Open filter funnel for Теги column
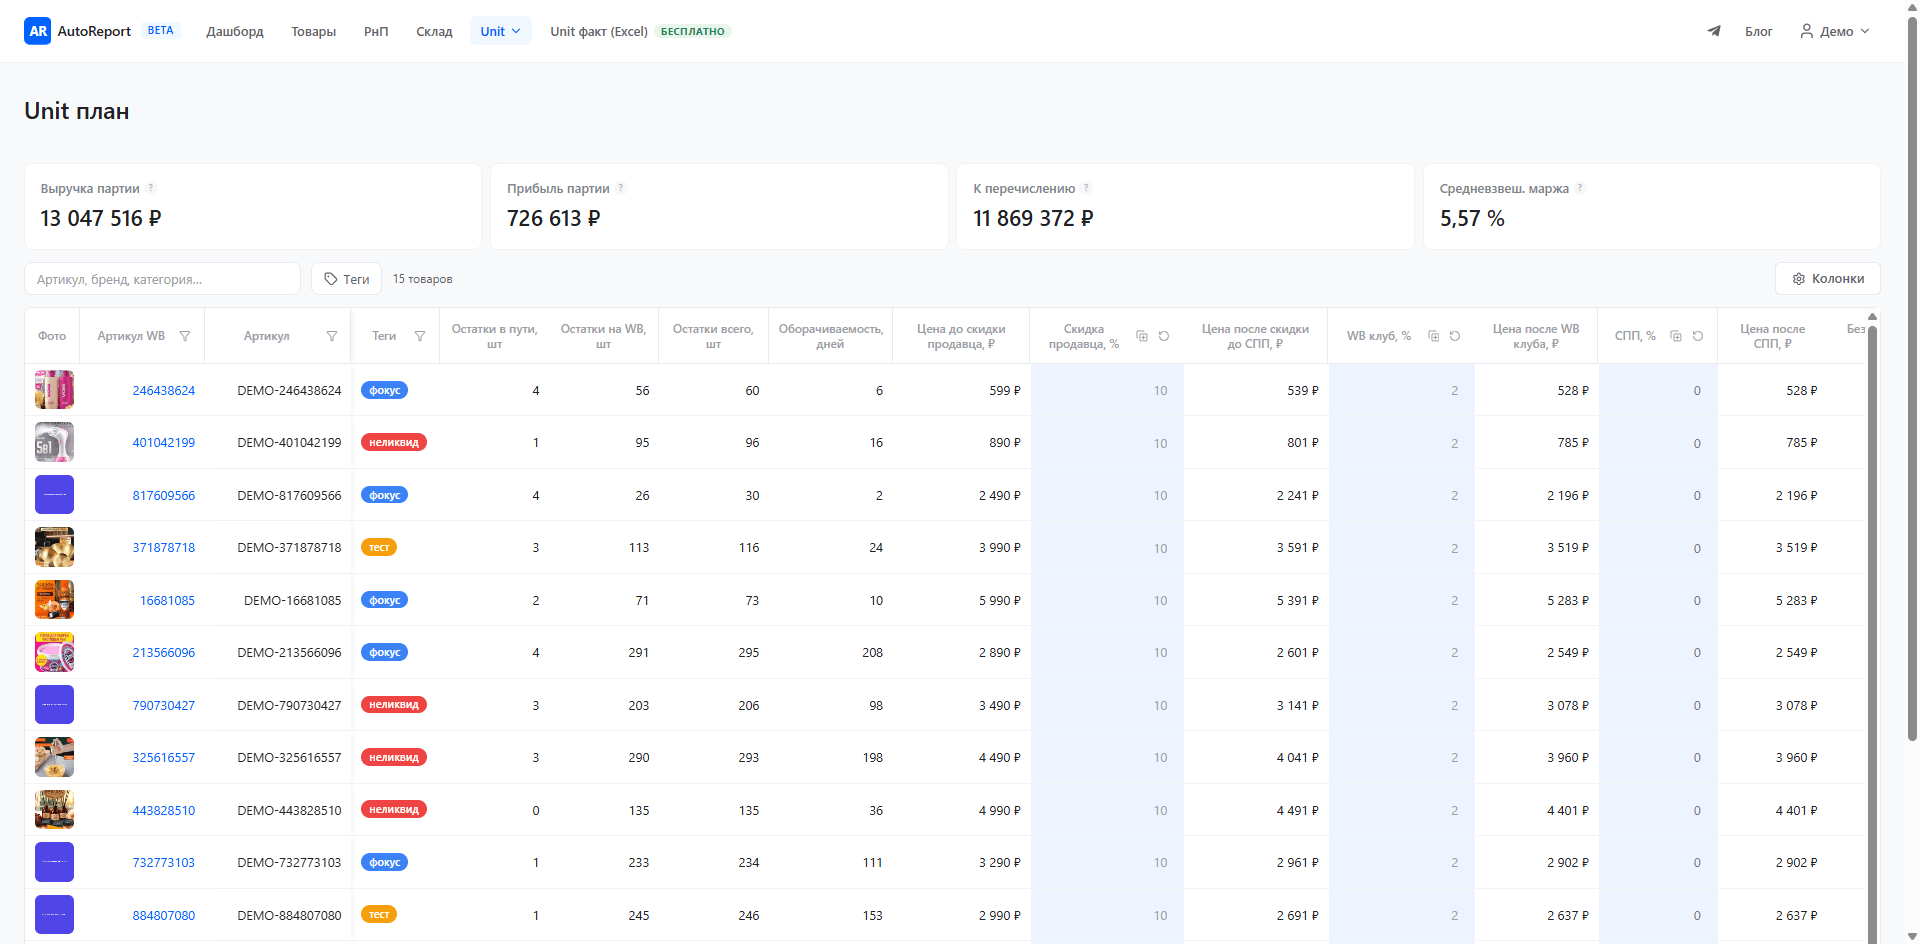Screen dimensions: 1920x944 pos(420,336)
